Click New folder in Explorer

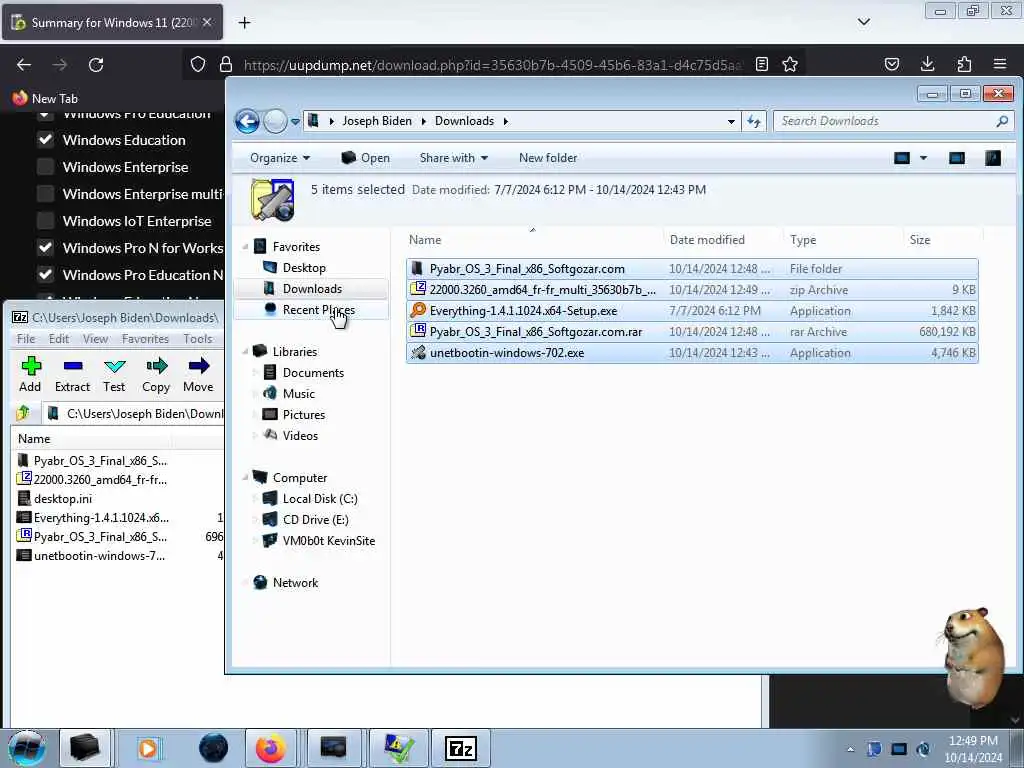point(548,158)
